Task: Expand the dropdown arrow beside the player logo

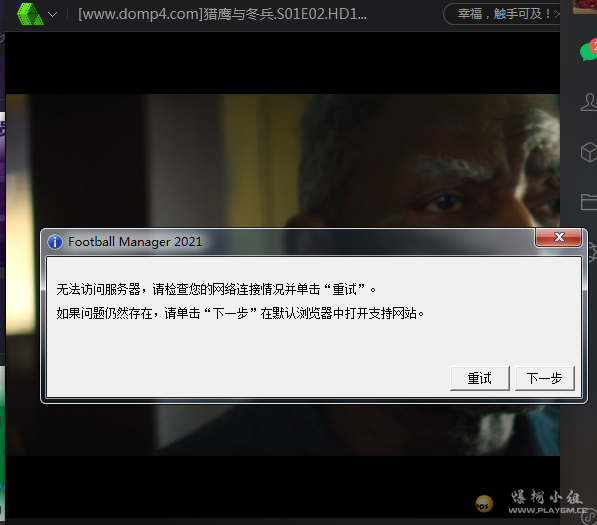Action: pyautogui.click(x=53, y=14)
